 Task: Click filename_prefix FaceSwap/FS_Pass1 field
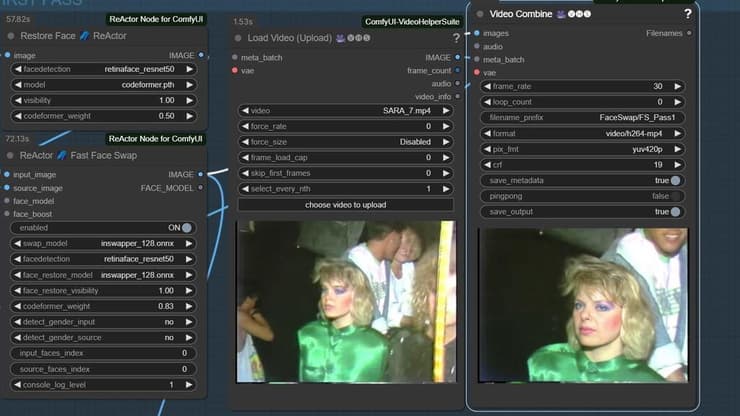click(x=582, y=118)
